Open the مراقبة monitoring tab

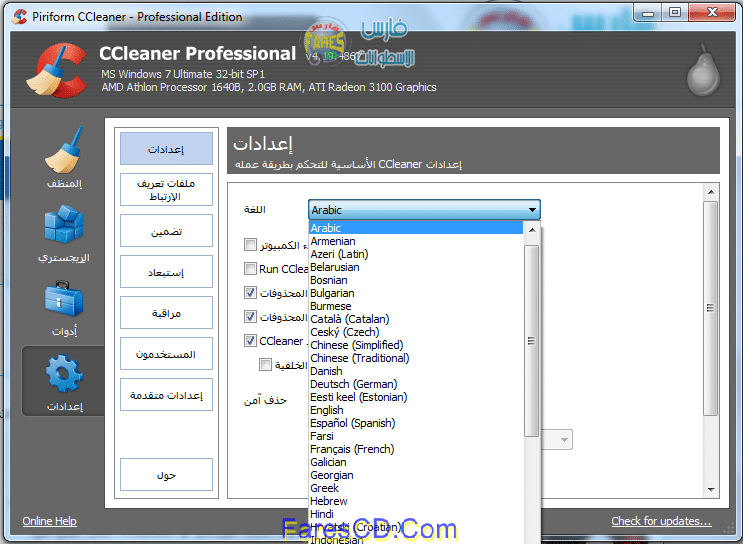pyautogui.click(x=166, y=313)
